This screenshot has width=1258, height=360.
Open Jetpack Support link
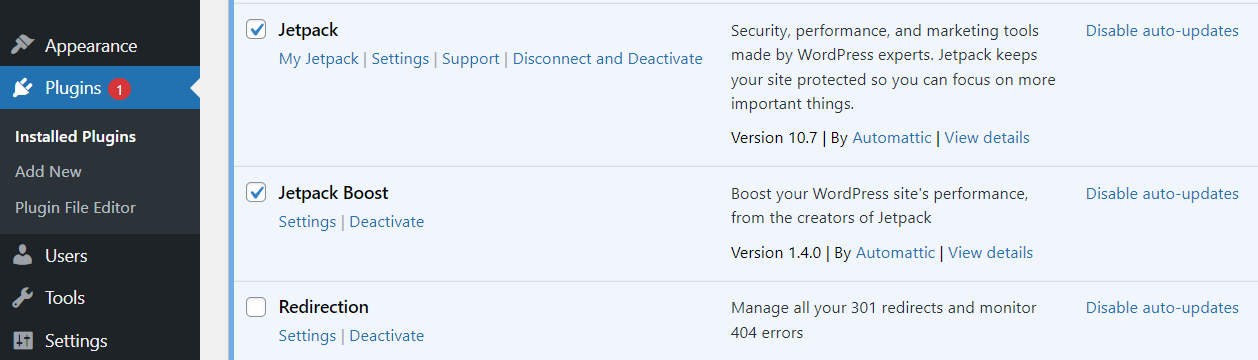[471, 59]
